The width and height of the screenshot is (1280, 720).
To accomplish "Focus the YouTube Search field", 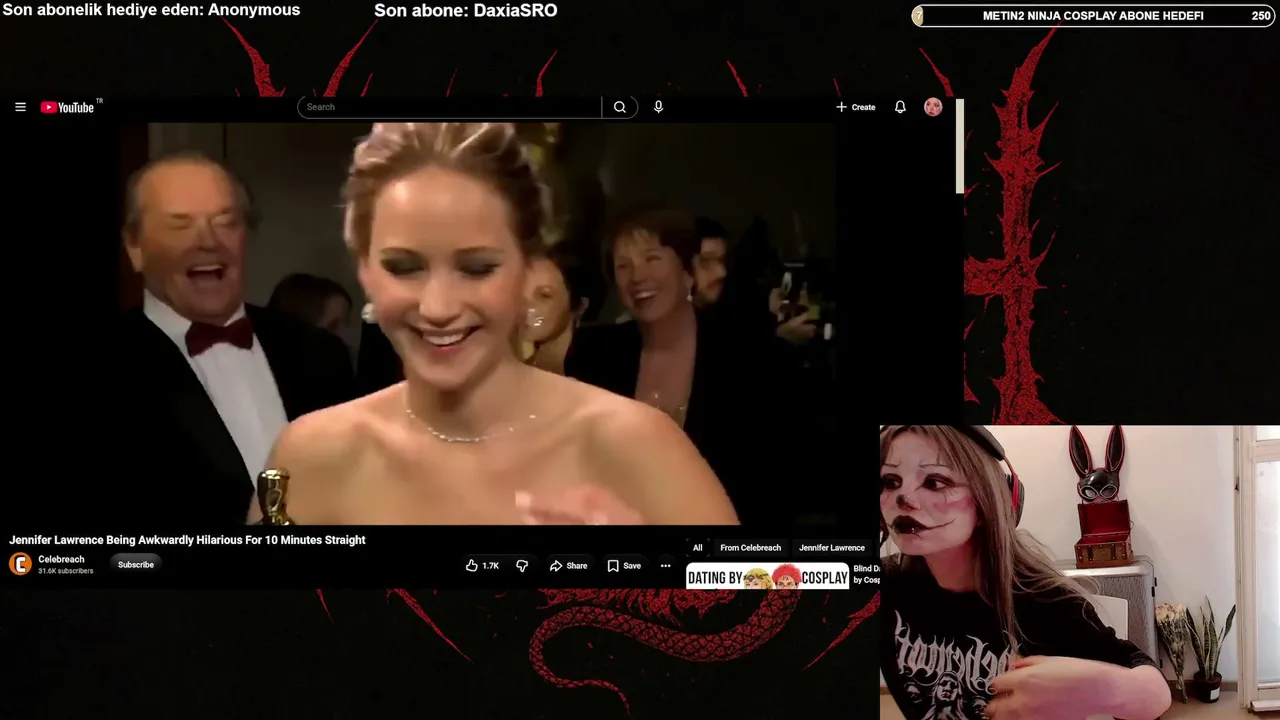I will 450,107.
